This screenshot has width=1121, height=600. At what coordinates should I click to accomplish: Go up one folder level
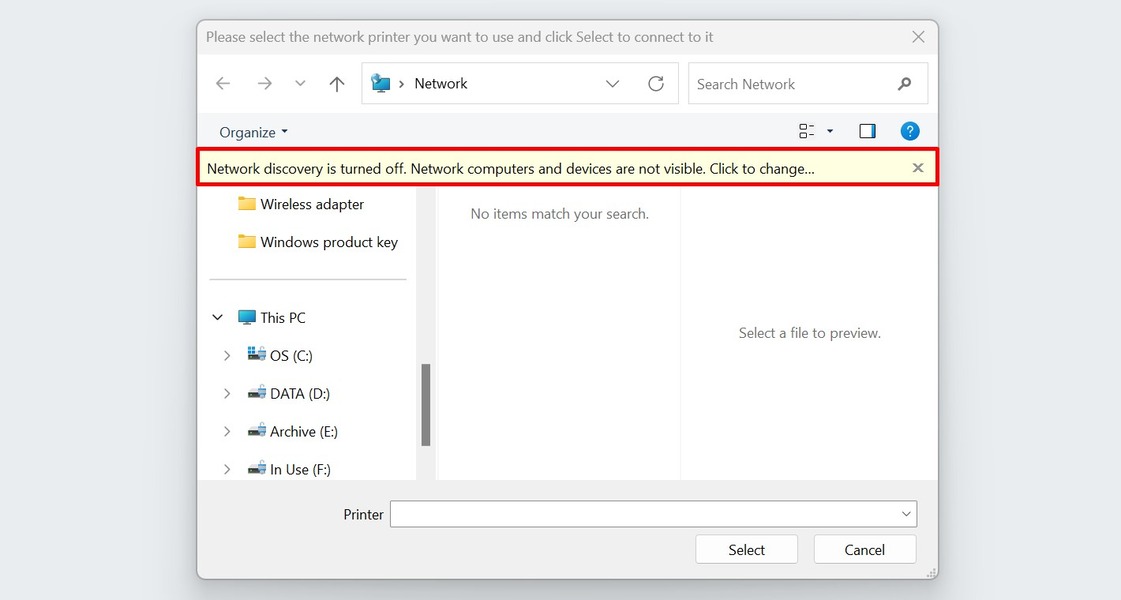pyautogui.click(x=337, y=83)
